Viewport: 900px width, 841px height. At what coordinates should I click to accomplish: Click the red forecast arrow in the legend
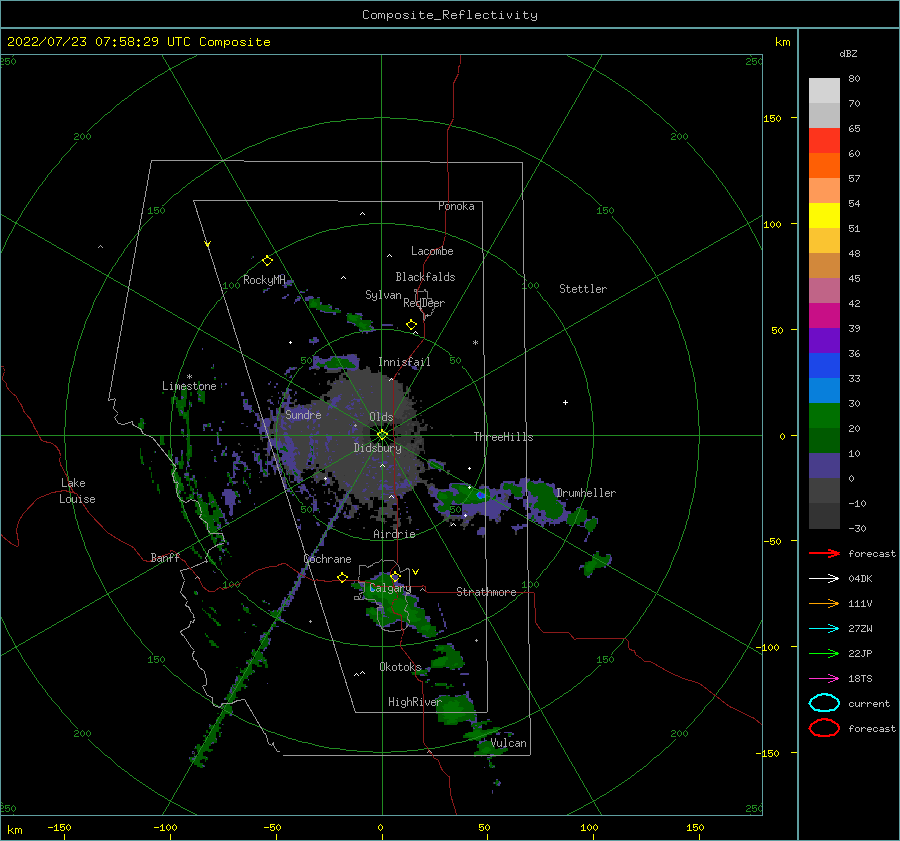824,553
